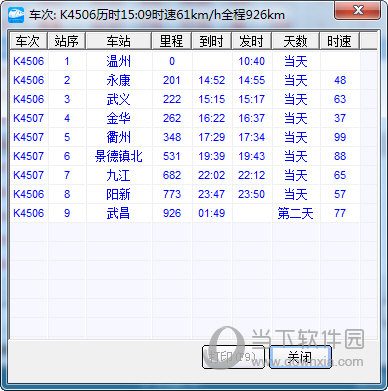Image resolution: width=388 pixels, height=391 pixels.
Task: Click the 时速 column header
Action: coord(340,41)
